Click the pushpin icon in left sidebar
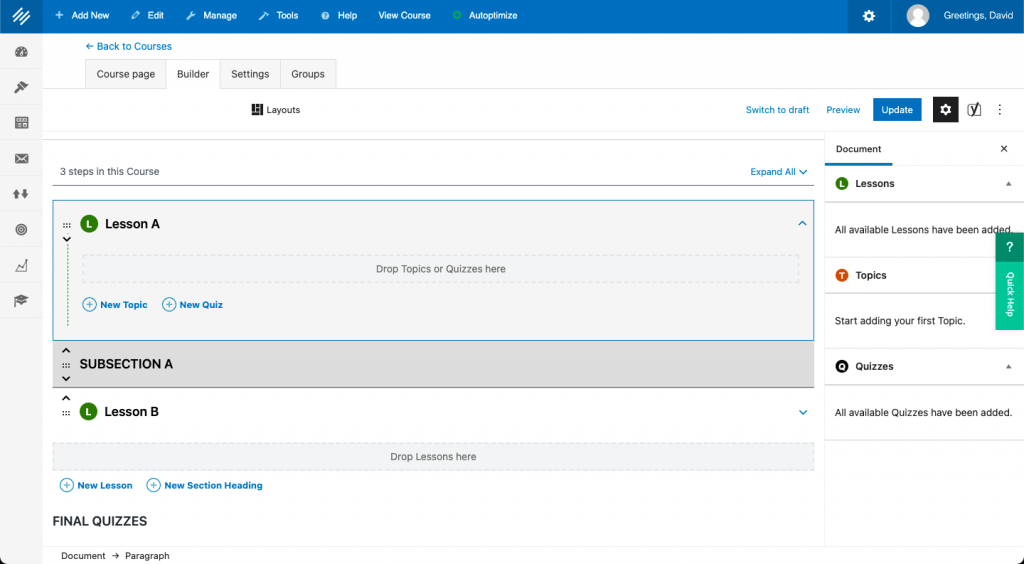Screen dimensions: 1024x564 (x=21, y=87)
